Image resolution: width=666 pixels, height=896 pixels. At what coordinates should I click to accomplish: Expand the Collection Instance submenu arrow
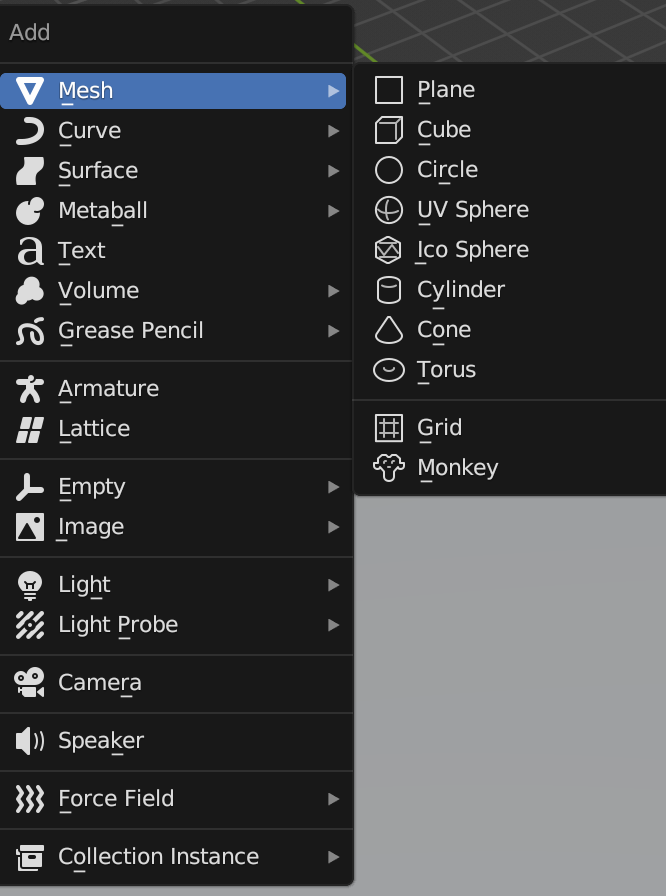333,857
